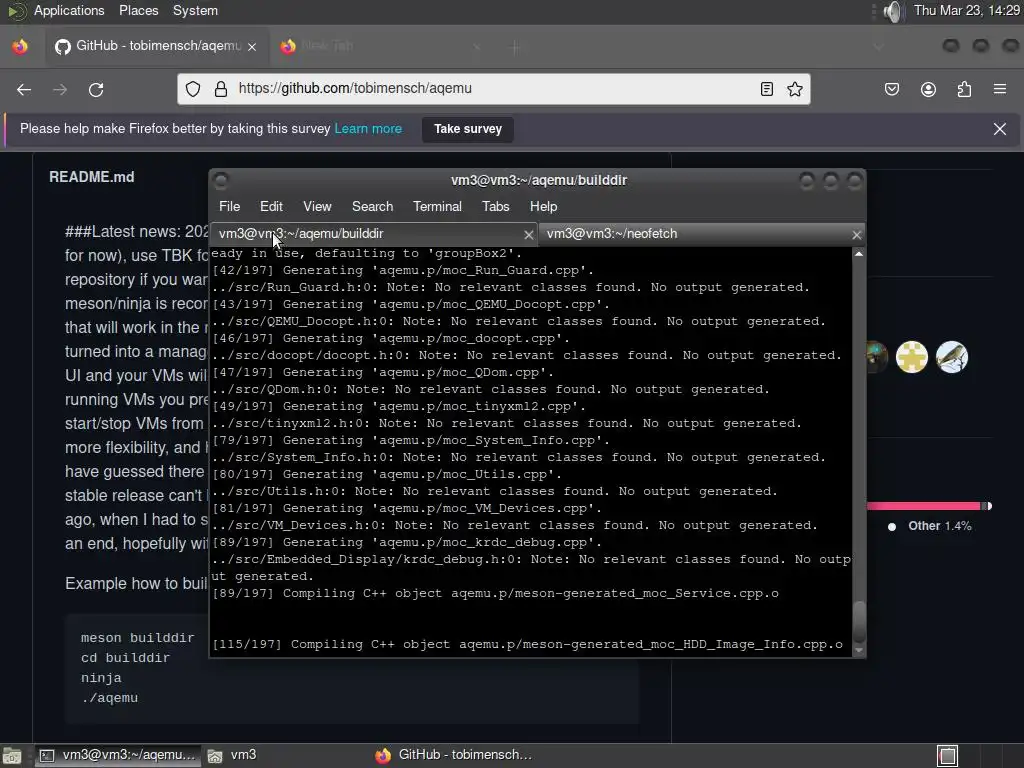
Task: Click the [115/197] Compiling line in the terminal
Action: 528,645
